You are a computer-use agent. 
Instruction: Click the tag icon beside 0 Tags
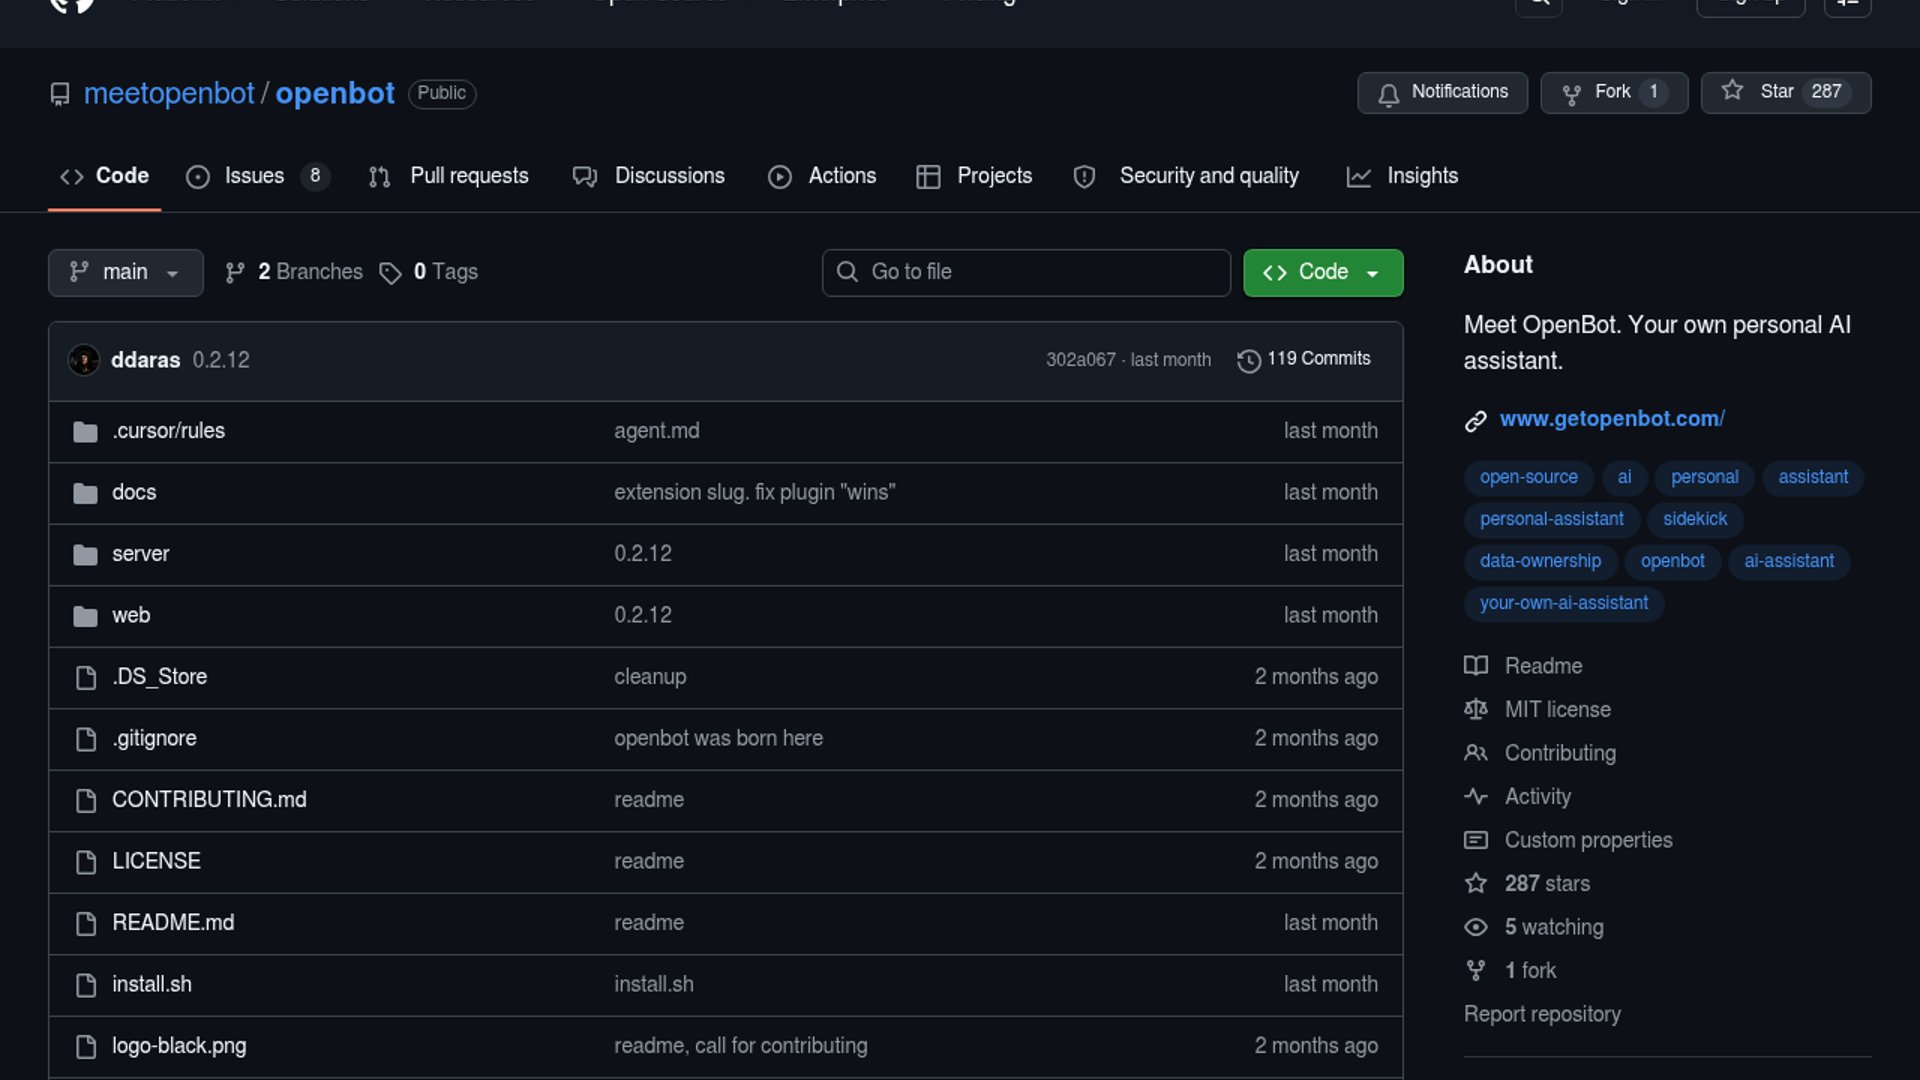(390, 273)
